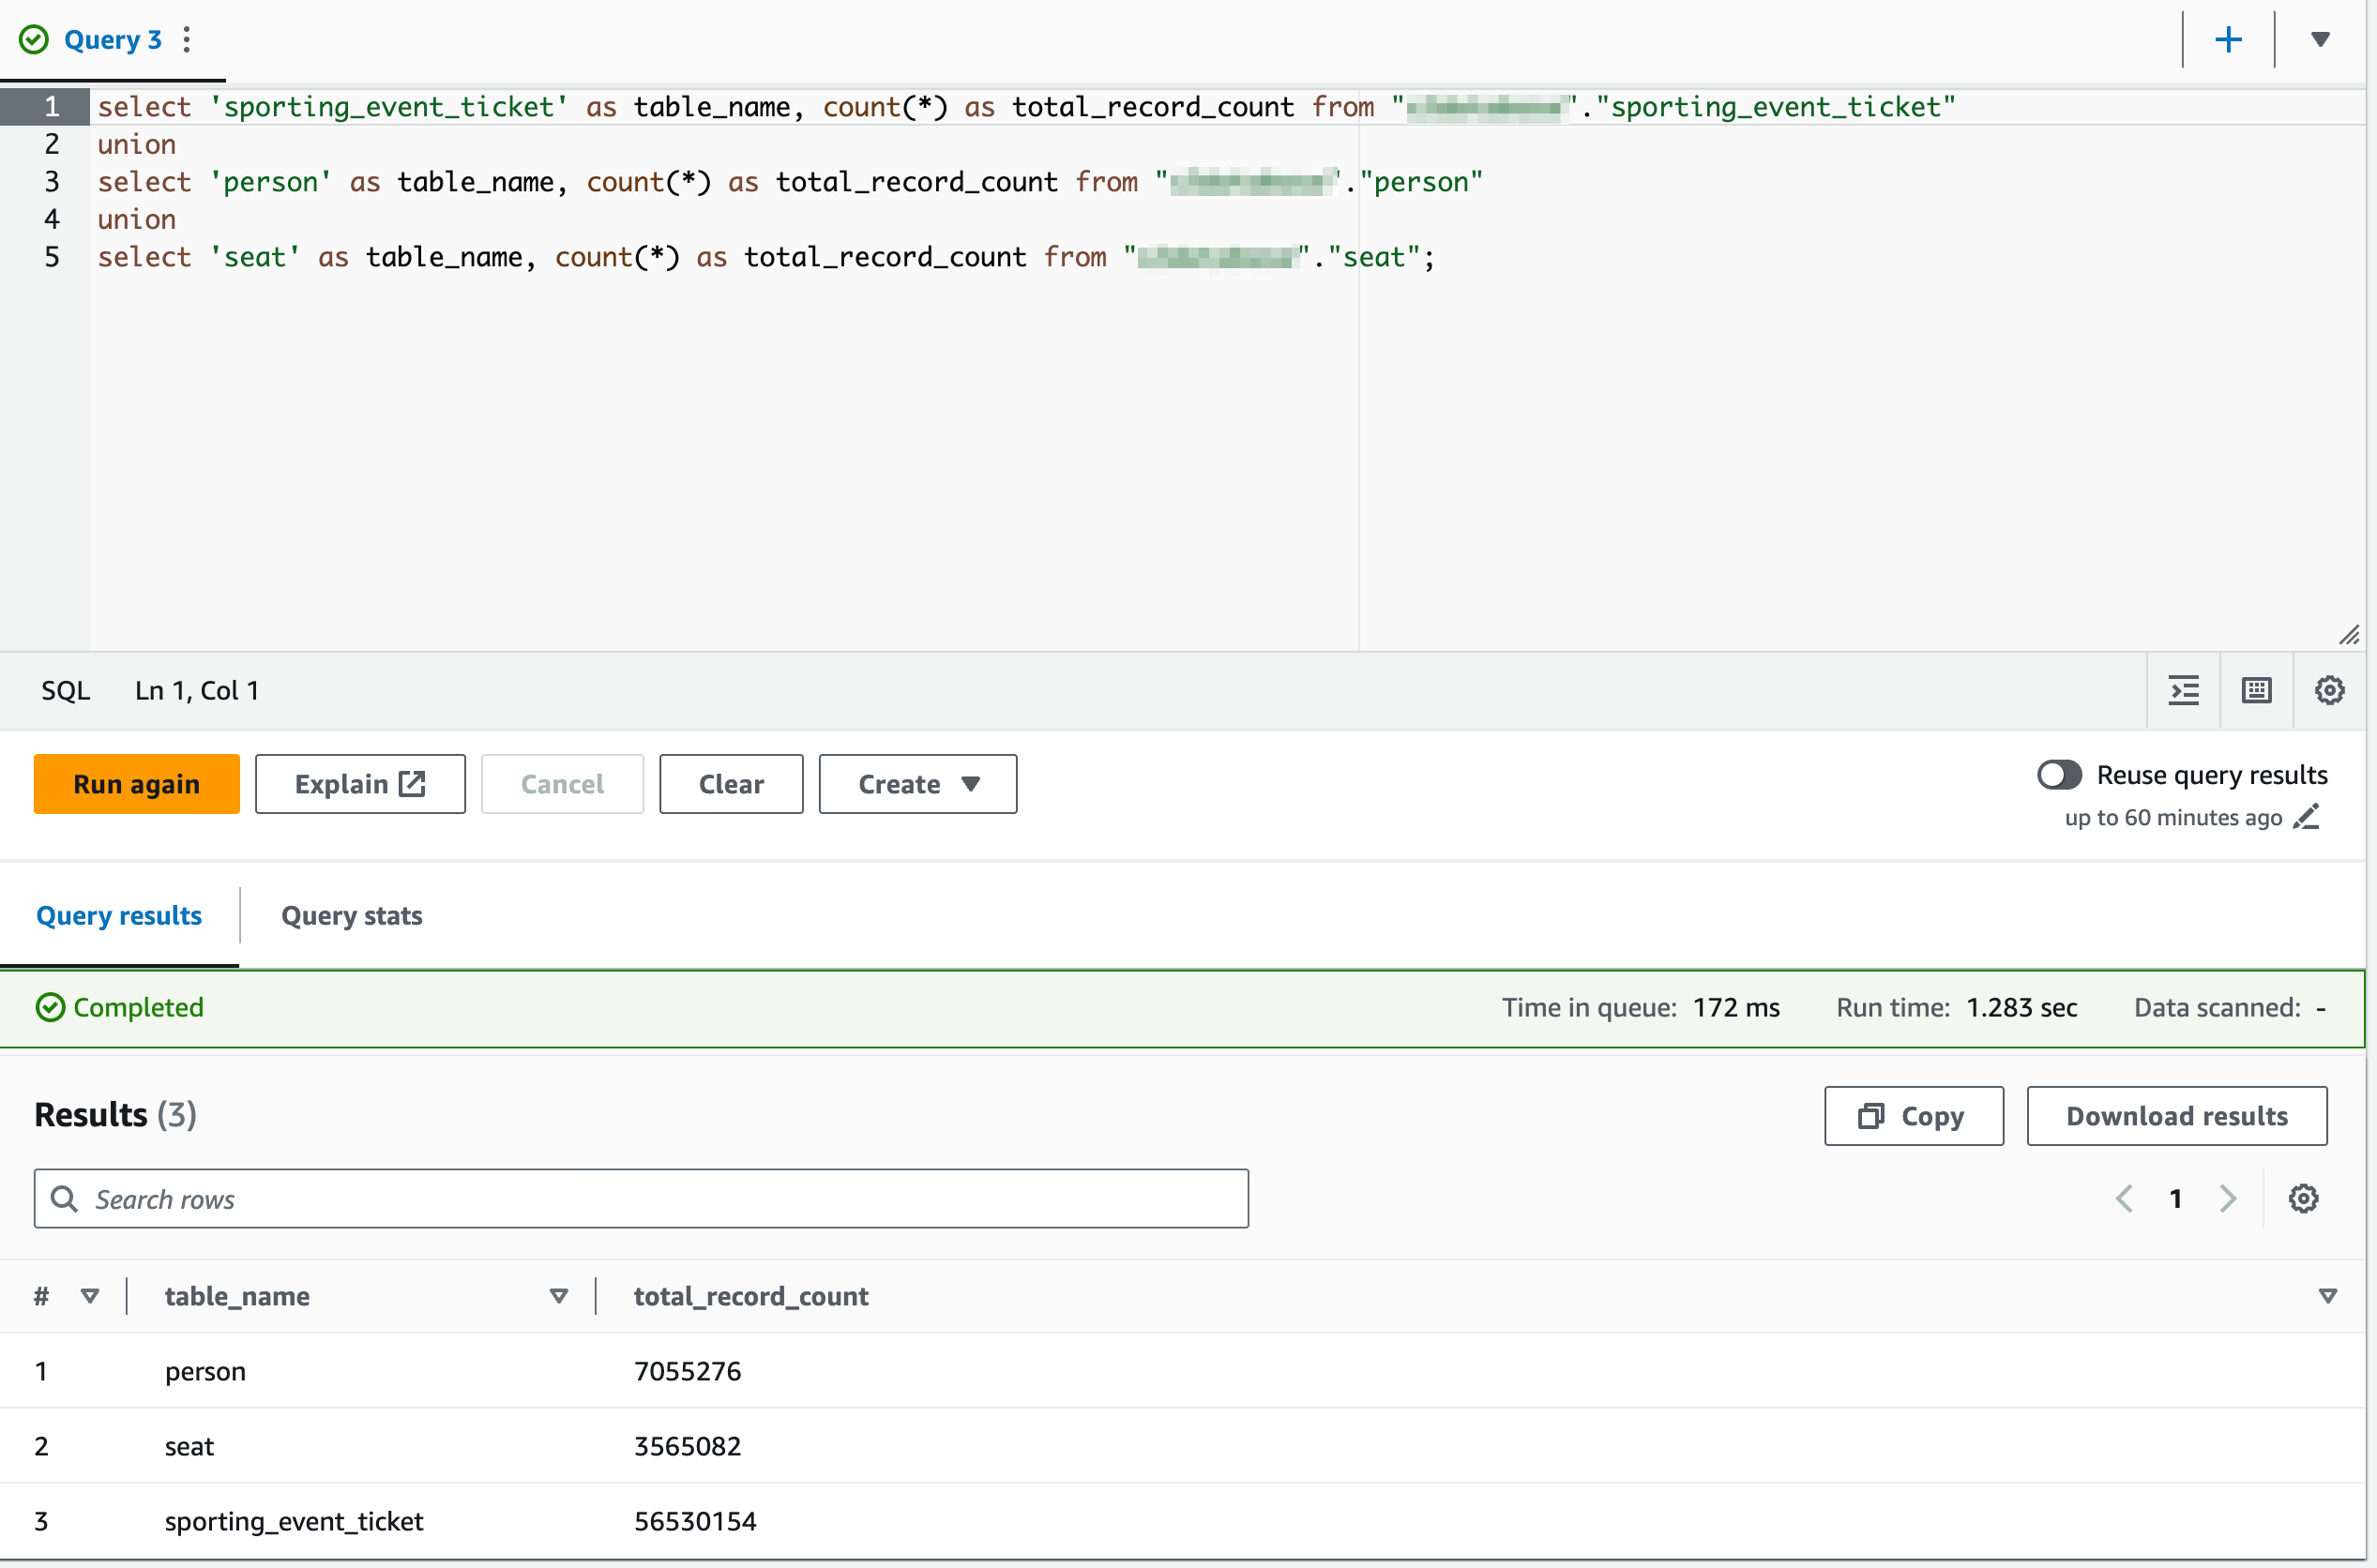Expand the query tabs dropdown arrow
This screenshot has height=1568, width=2377.
click(2320, 40)
